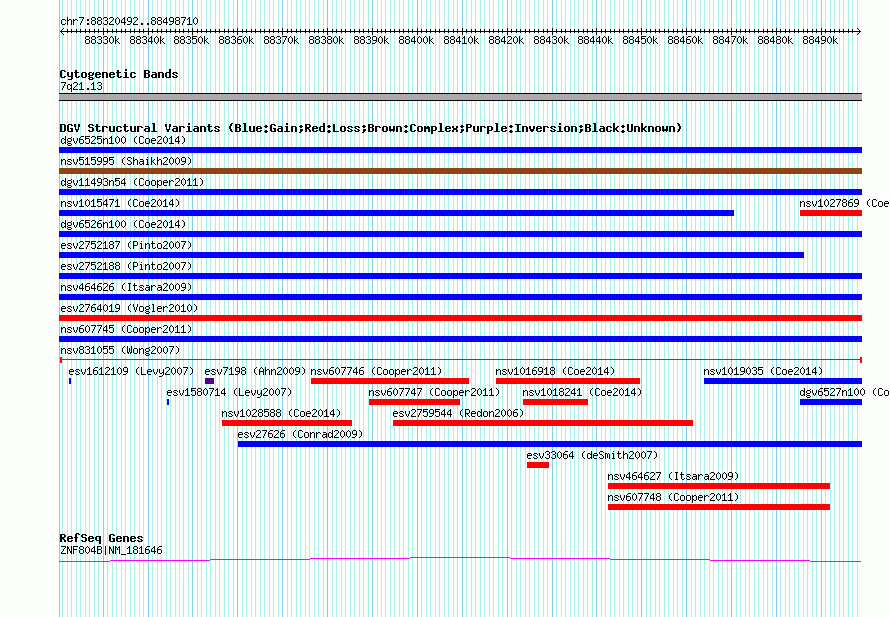The width and height of the screenshot is (890, 617).
Task: Open the esv2764019 (Vogler2010) label
Action: pyautogui.click(x=129, y=308)
